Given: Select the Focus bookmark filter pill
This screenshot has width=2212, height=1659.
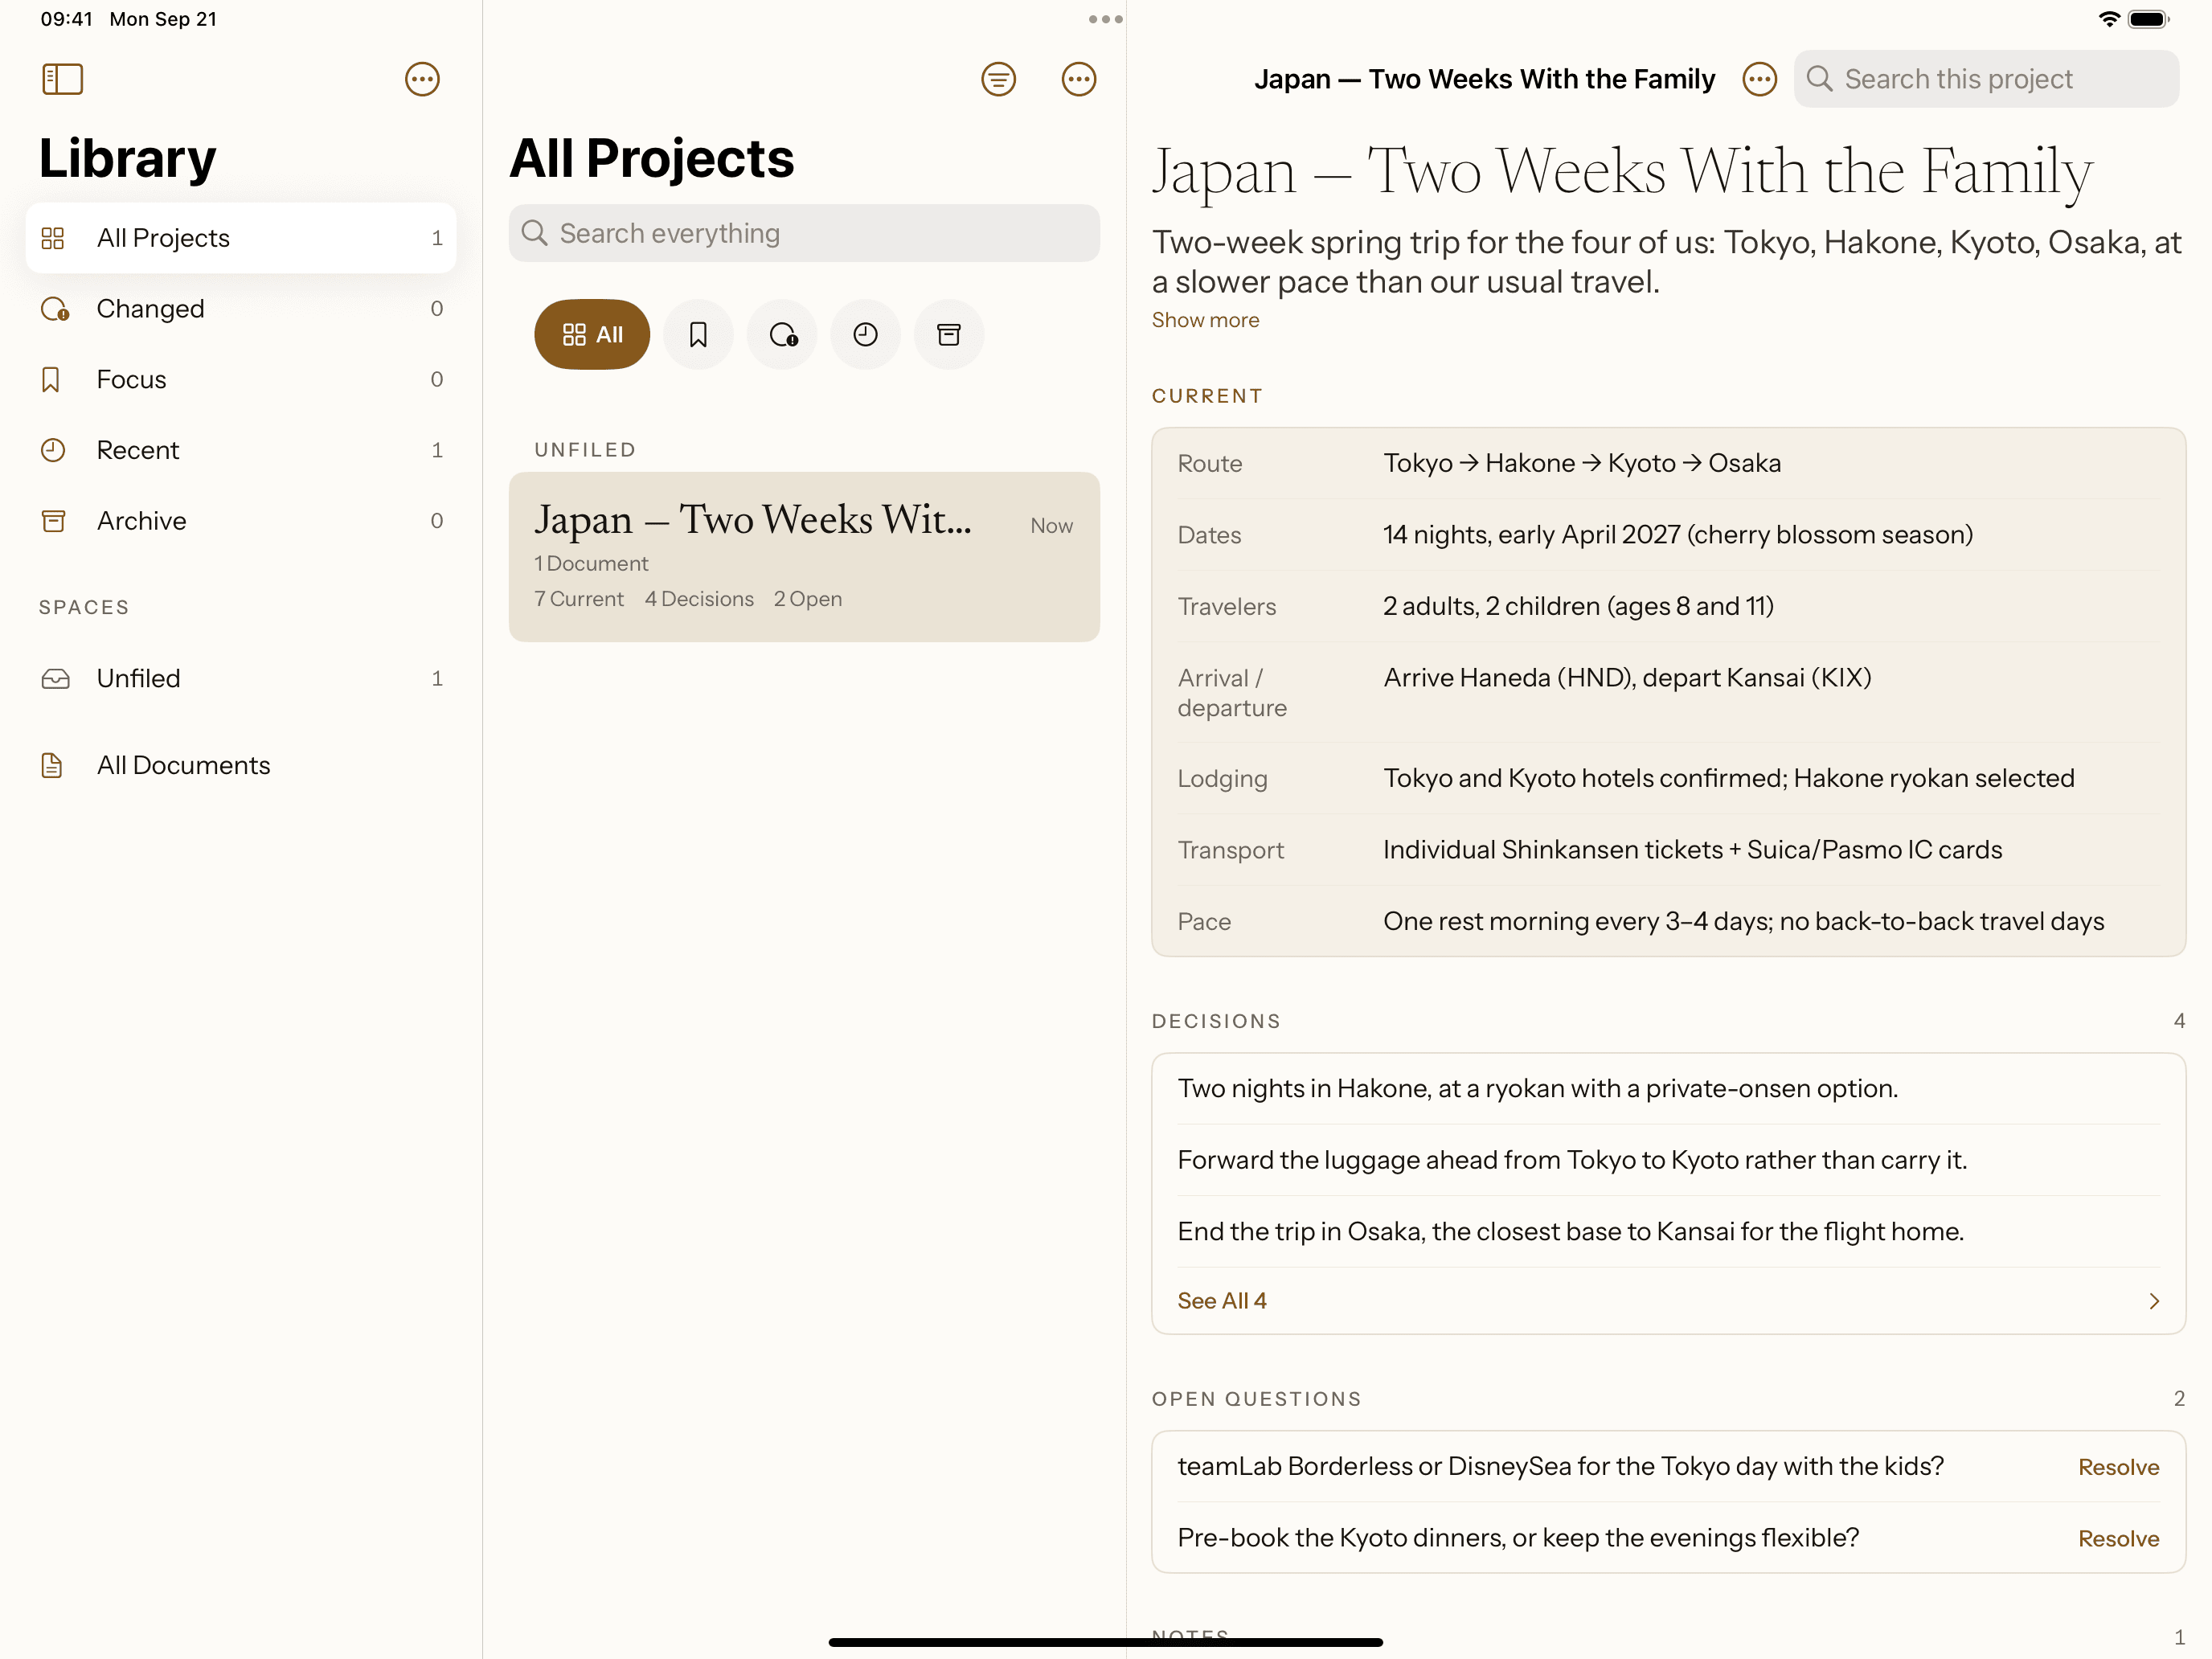Looking at the screenshot, I should point(698,334).
